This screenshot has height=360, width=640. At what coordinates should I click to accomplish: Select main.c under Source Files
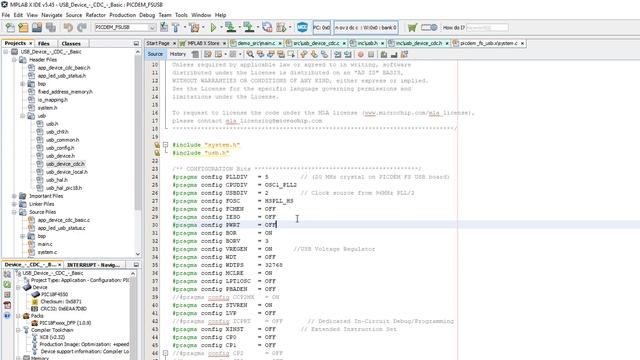point(45,244)
